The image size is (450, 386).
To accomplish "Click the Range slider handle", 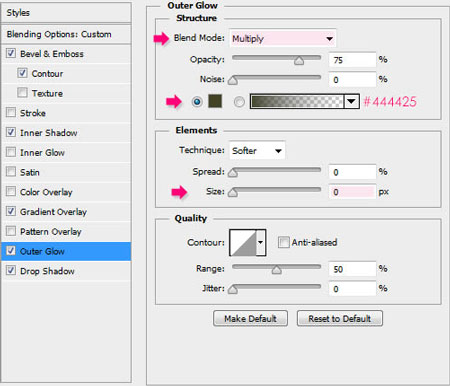I will [x=276, y=269].
